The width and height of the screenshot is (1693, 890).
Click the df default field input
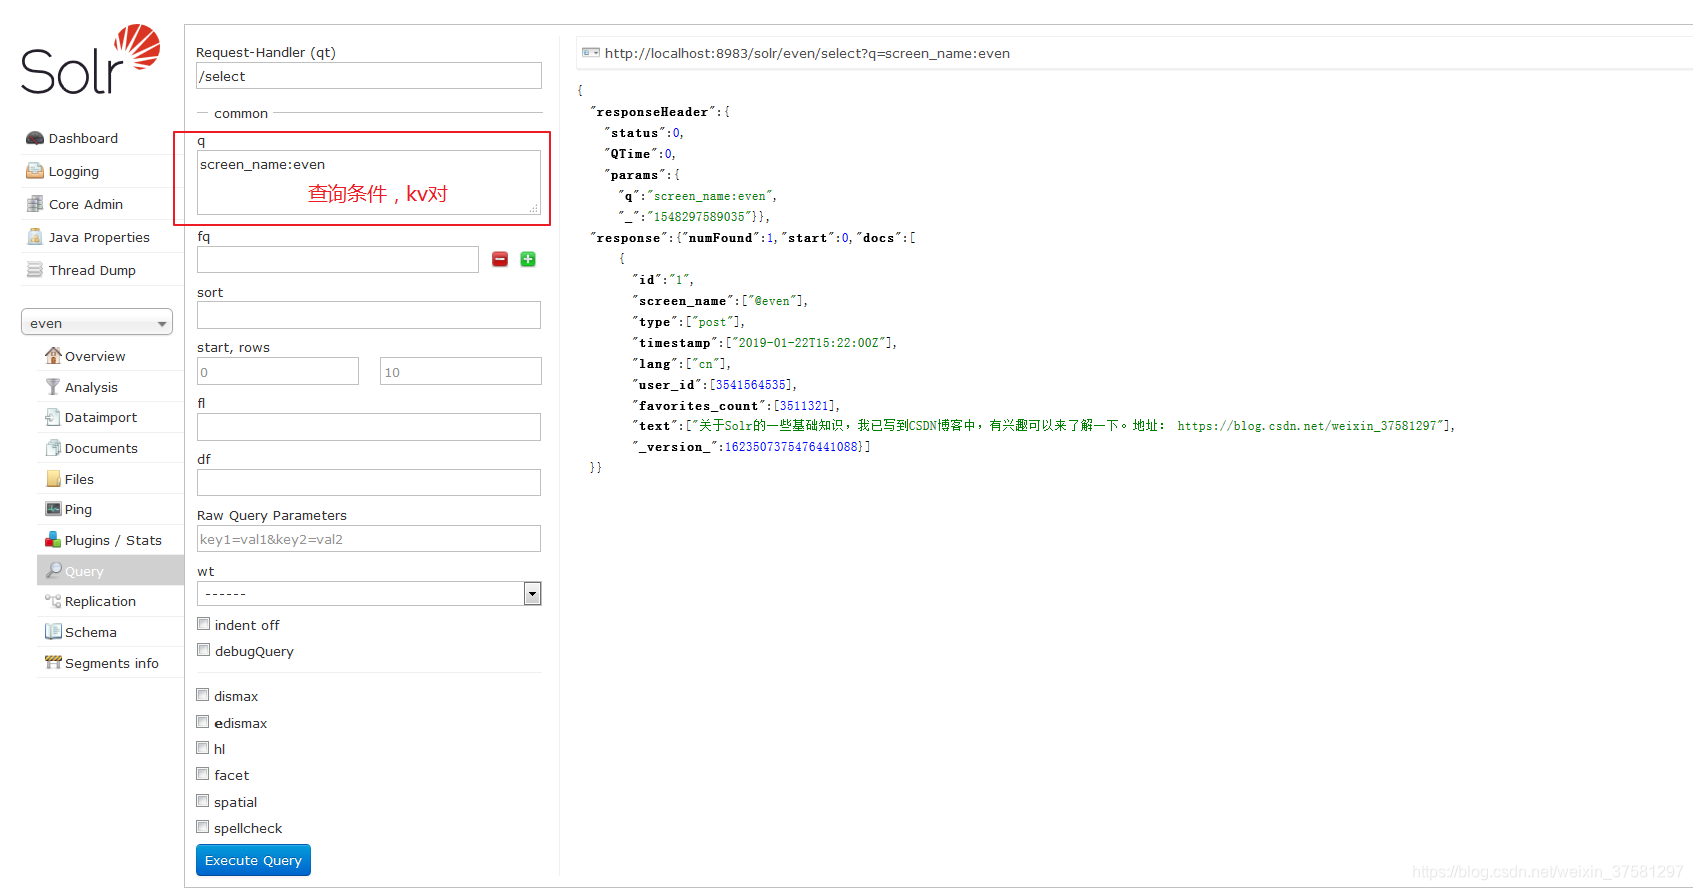point(369,483)
